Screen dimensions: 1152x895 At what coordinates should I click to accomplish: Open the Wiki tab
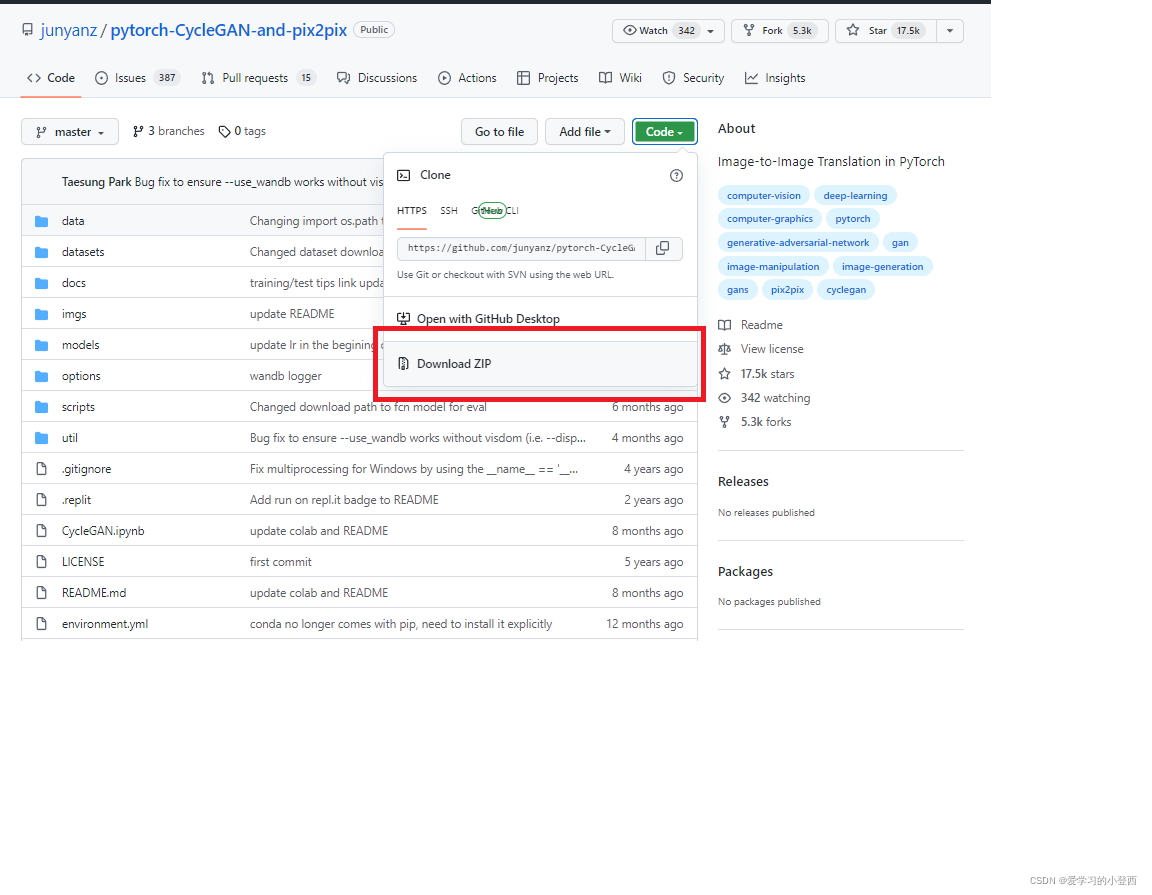click(620, 78)
